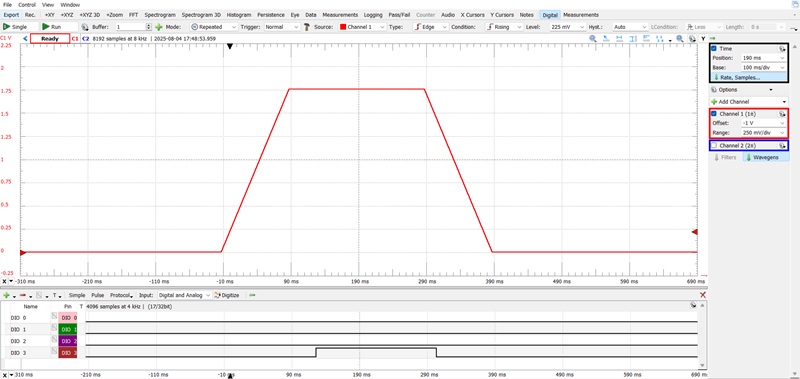Click the Pulse button in digital toolbar
Viewport: 800px width, 379px height.
tap(97, 295)
